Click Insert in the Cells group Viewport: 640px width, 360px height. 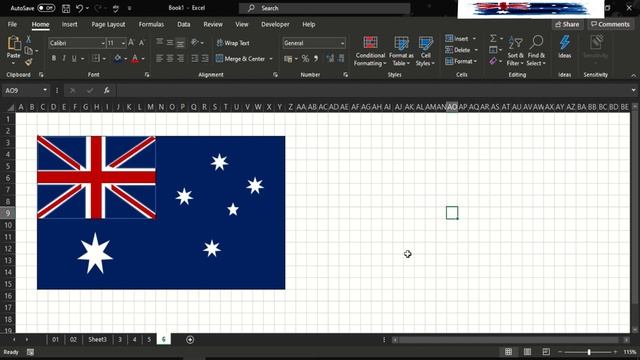coord(460,39)
